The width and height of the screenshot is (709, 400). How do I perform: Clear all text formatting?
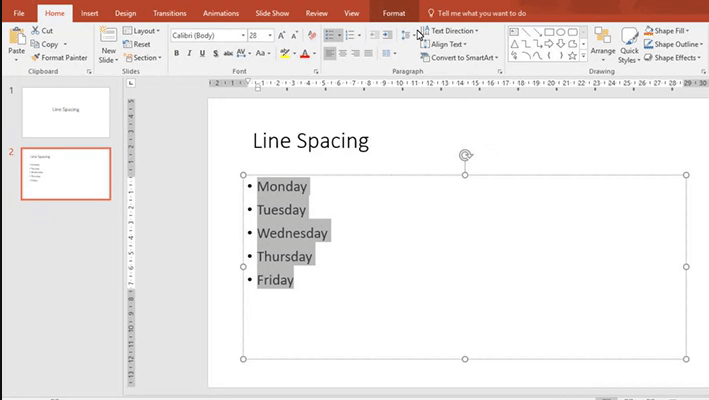click(x=311, y=35)
